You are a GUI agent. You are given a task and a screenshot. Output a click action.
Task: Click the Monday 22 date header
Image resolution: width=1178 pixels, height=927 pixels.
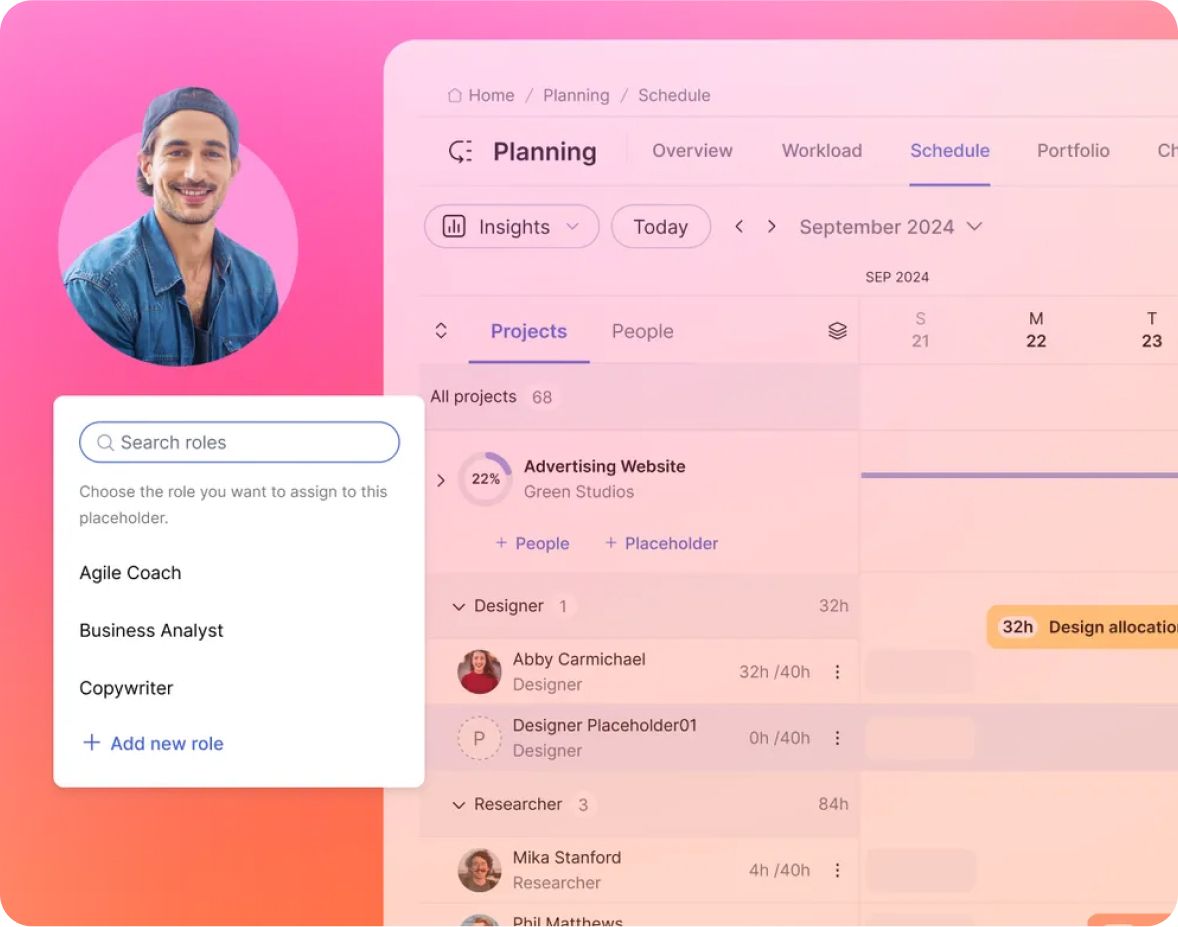tap(1036, 330)
